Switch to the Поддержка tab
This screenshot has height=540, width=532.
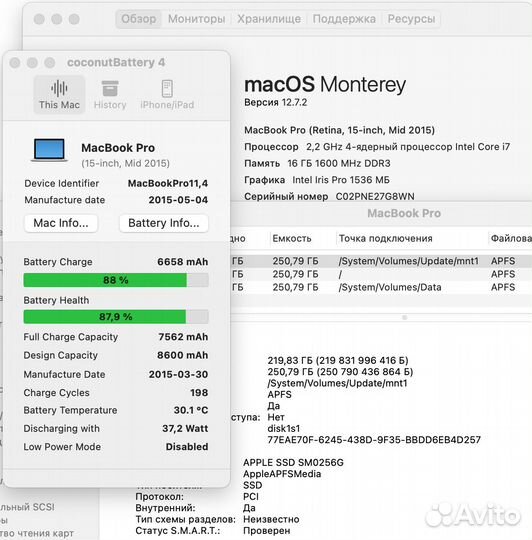tap(344, 19)
